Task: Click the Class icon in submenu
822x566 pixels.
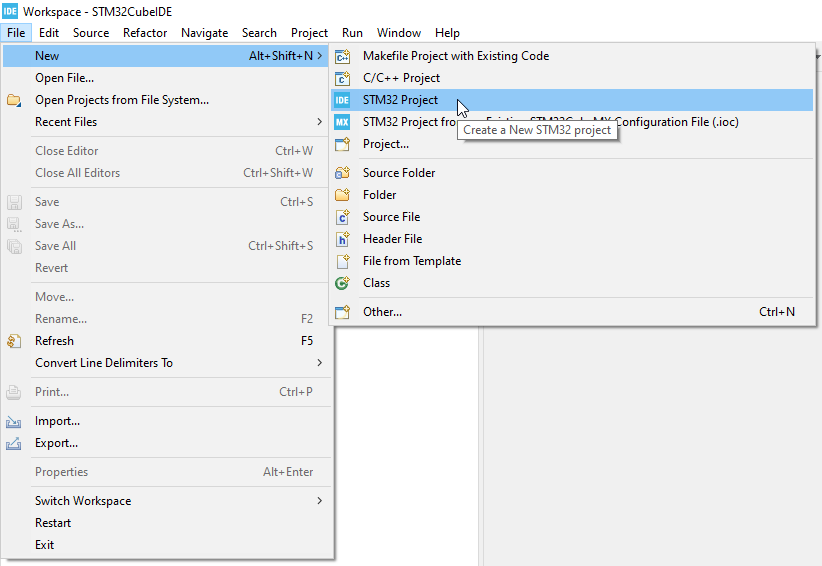Action: coord(342,283)
